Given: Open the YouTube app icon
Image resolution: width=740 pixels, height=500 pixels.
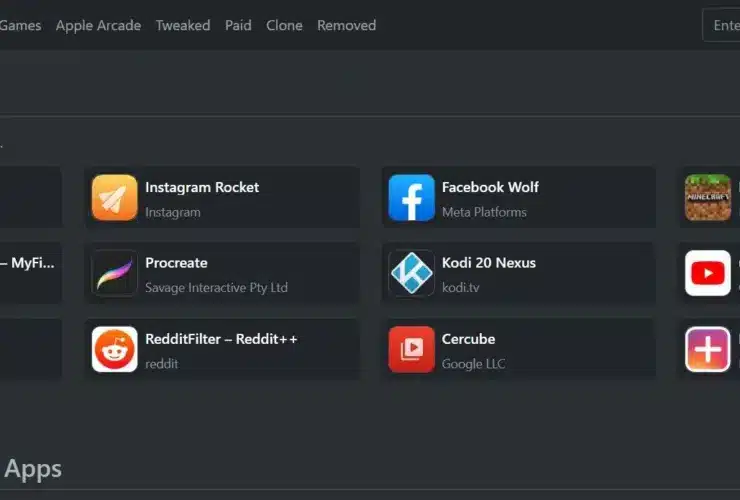Looking at the screenshot, I should pyautogui.click(x=707, y=273).
